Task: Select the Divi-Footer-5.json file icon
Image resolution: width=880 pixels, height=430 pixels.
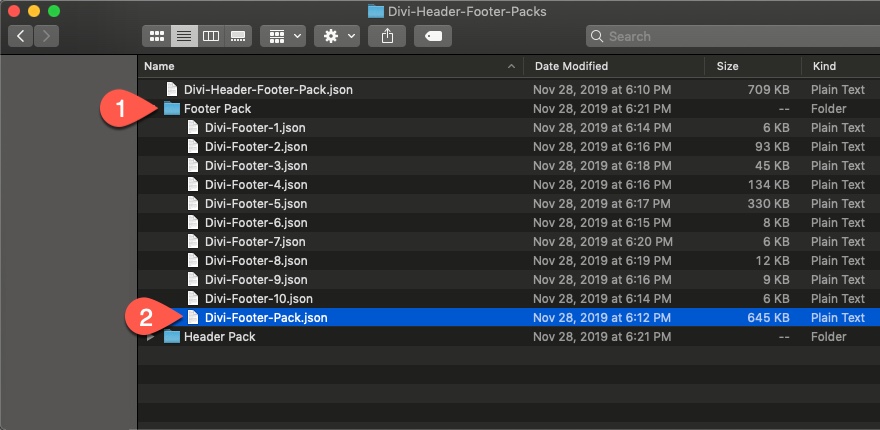Action: (x=192, y=204)
